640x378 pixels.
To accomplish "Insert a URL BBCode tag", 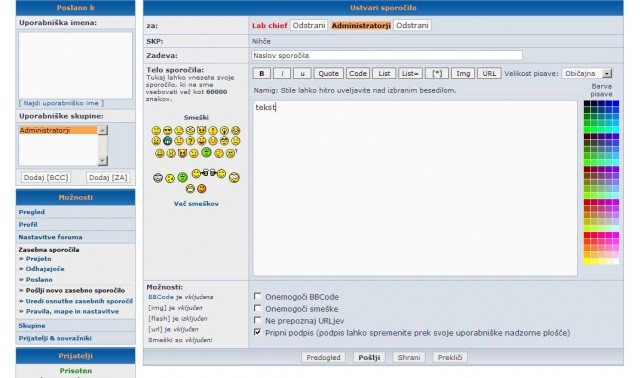I will click(489, 73).
